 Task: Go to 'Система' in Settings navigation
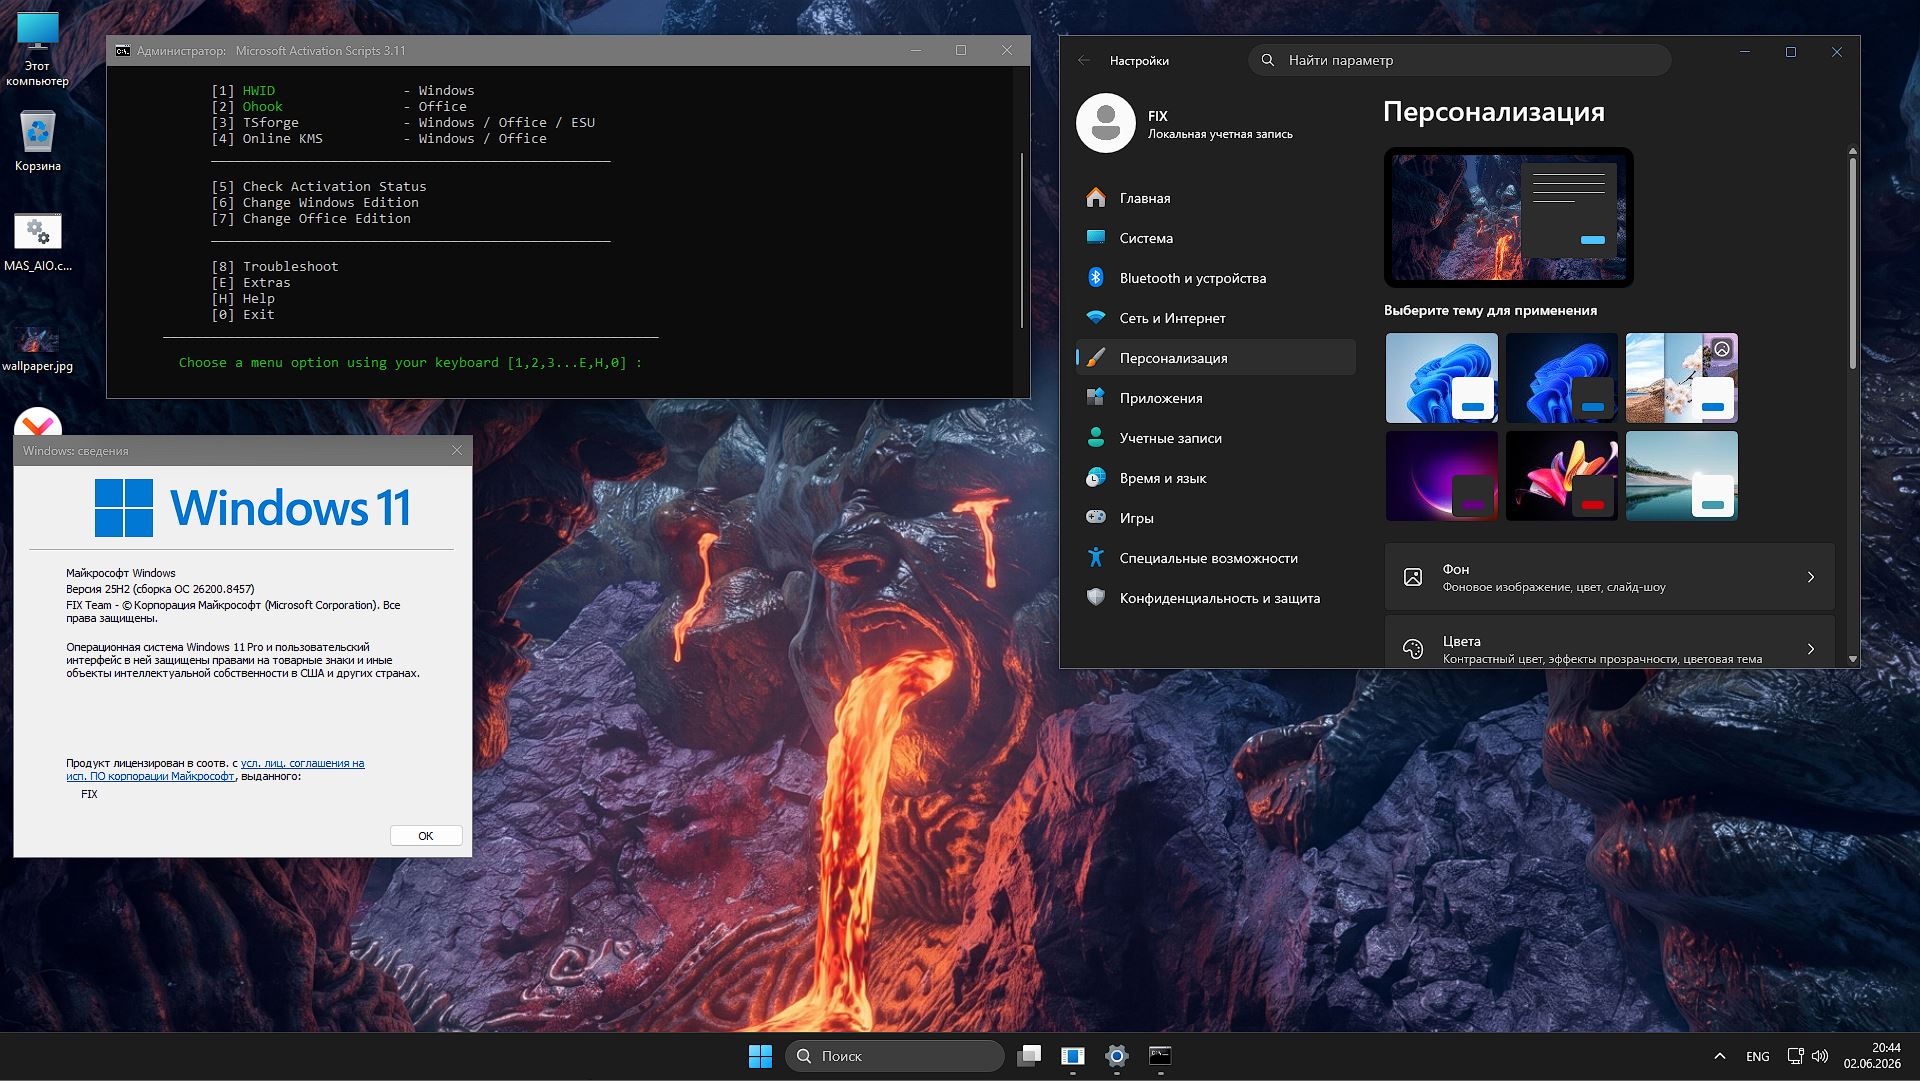[x=1215, y=238]
